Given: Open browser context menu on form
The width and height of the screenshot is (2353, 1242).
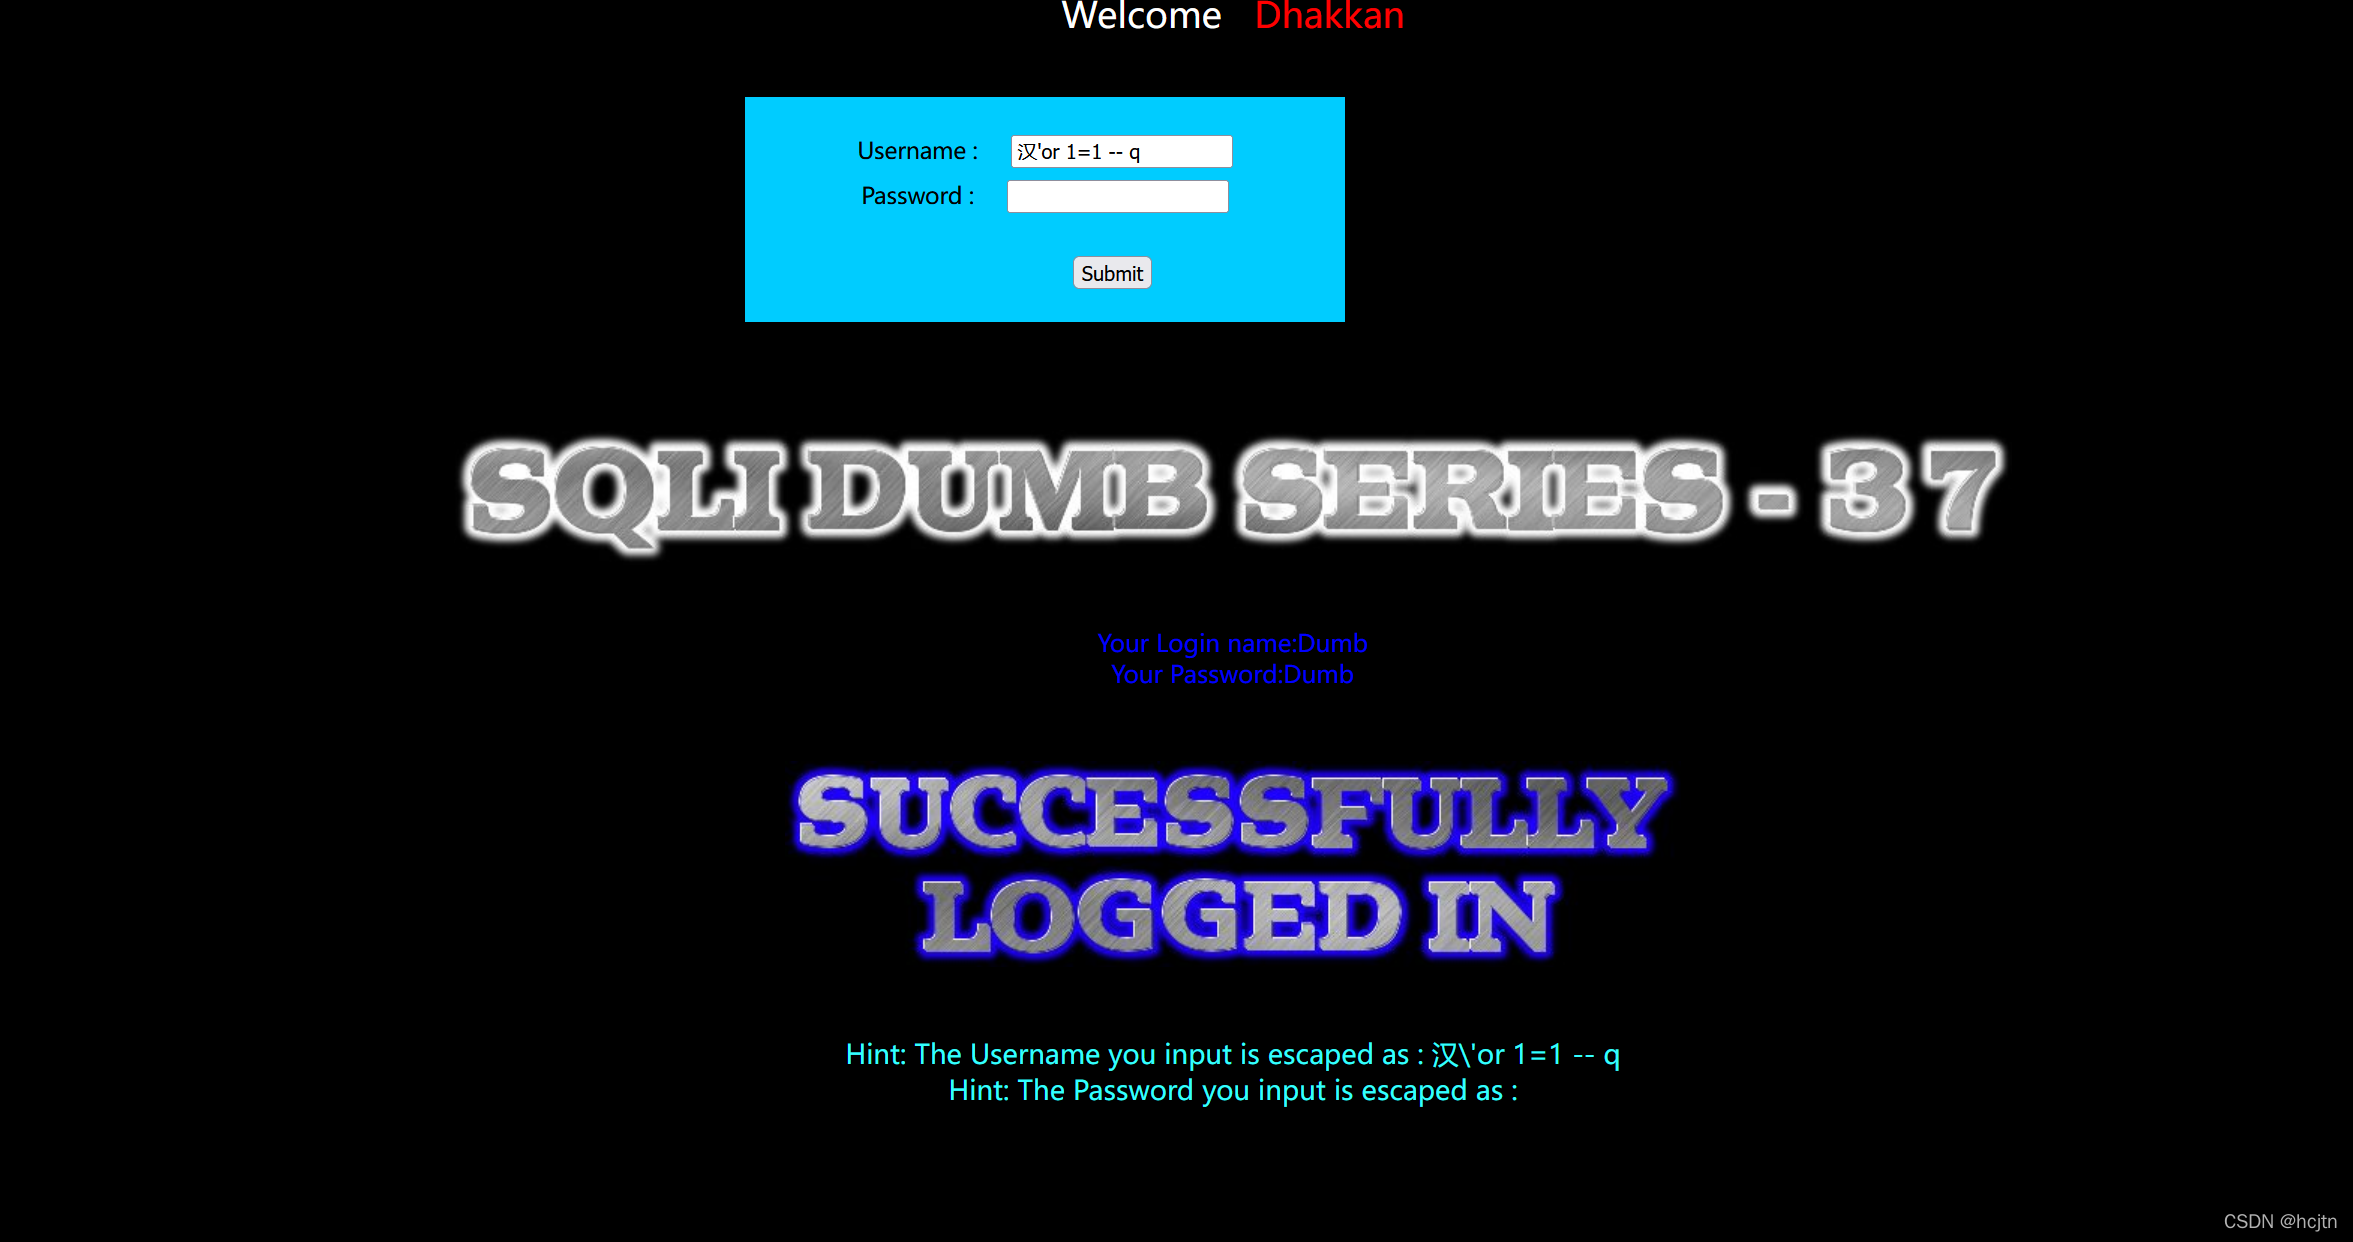Looking at the screenshot, I should (1044, 209).
